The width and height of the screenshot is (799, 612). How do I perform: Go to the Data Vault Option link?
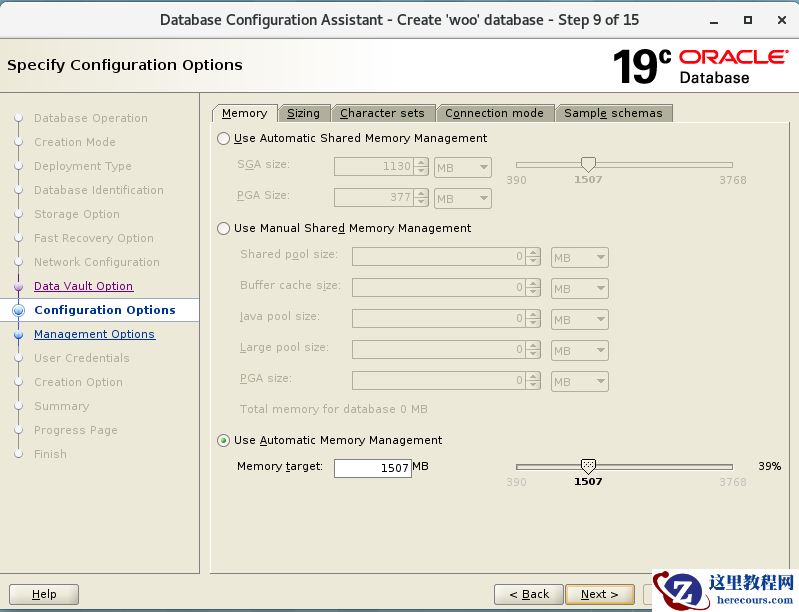pyautogui.click(x=83, y=286)
